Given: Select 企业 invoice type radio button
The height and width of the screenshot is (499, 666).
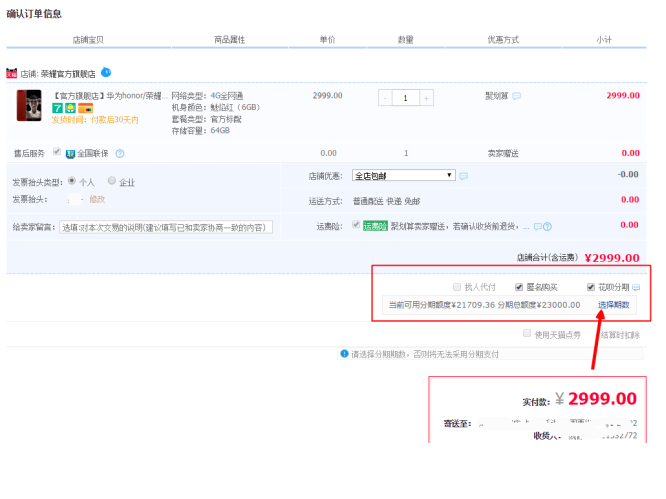Looking at the screenshot, I should (112, 181).
